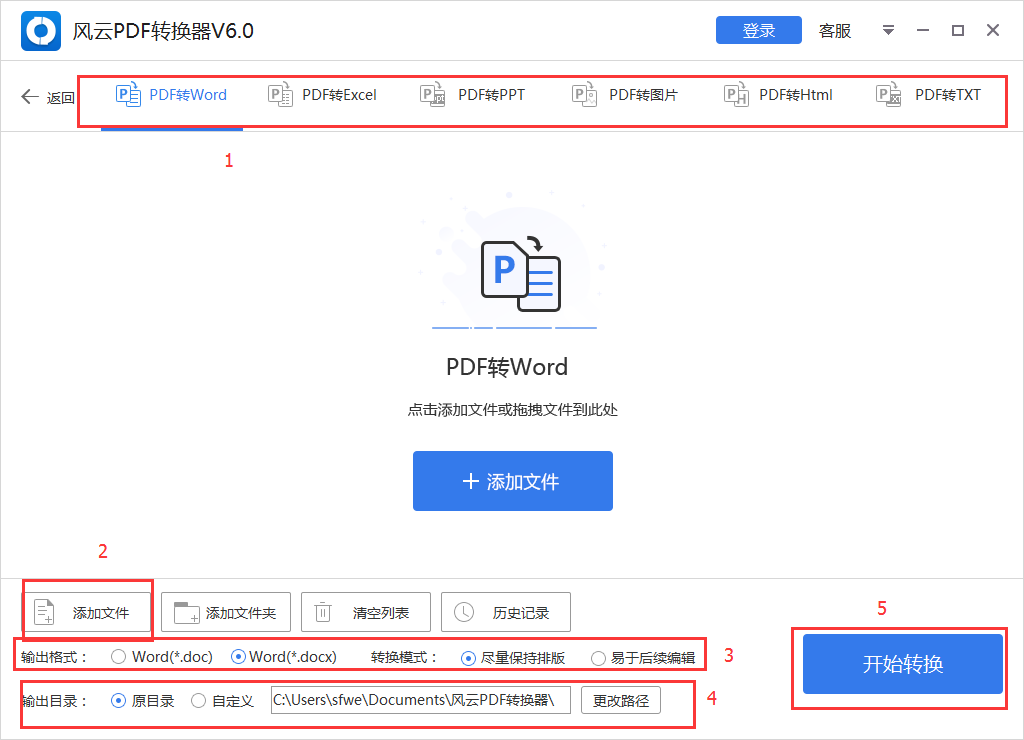Click the 转换模式 label

pos(404,657)
